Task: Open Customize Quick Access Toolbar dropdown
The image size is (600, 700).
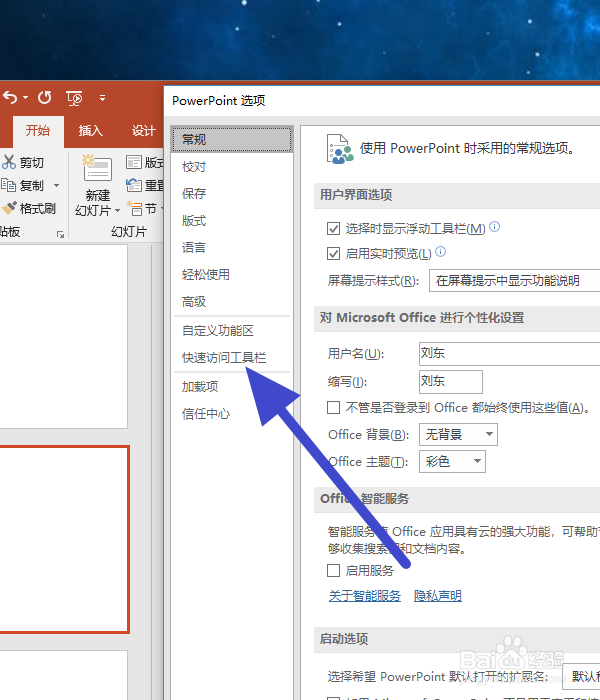Action: click(x=103, y=98)
